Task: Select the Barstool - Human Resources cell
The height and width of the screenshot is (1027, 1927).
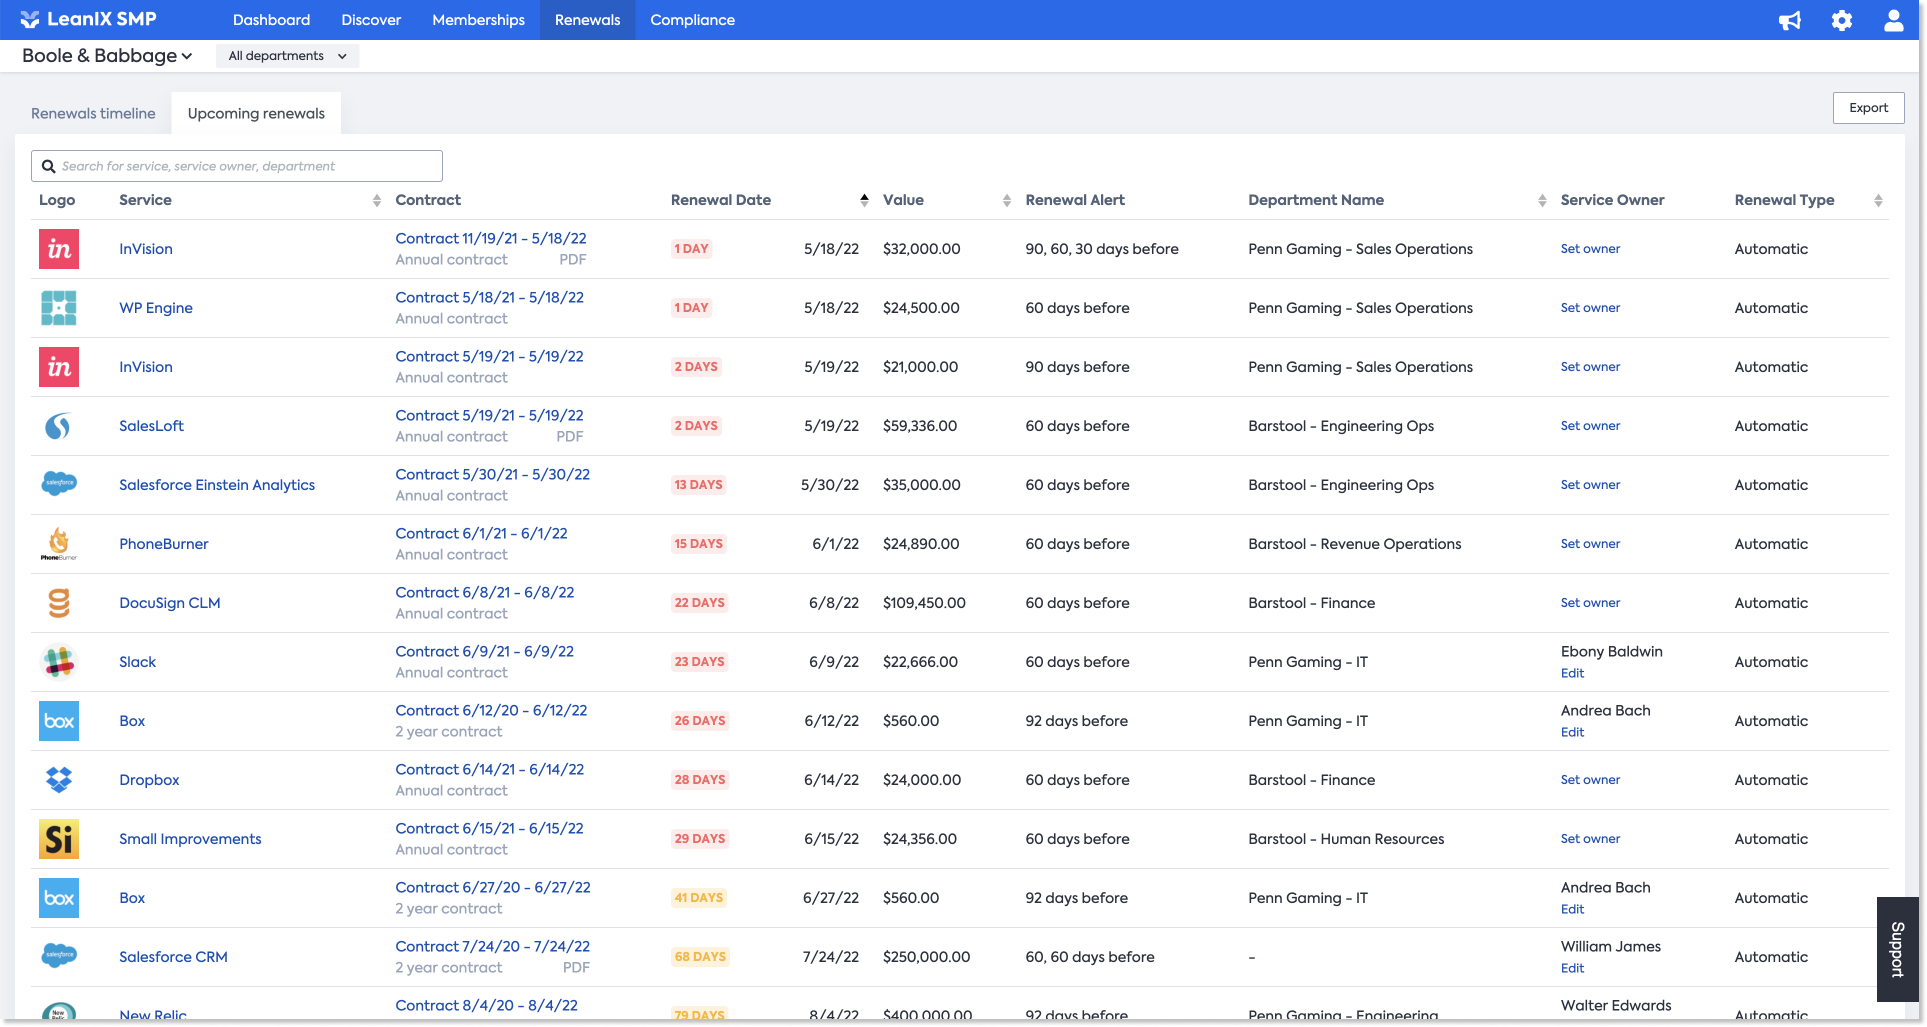Action: coord(1346,839)
